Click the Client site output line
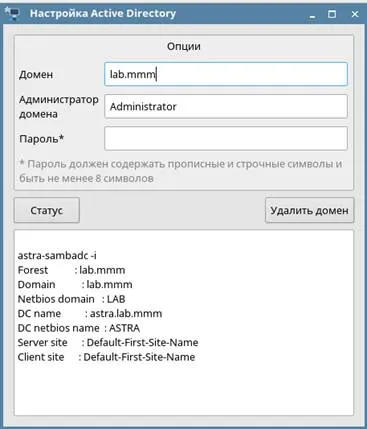The width and height of the screenshot is (367, 429). (x=106, y=357)
